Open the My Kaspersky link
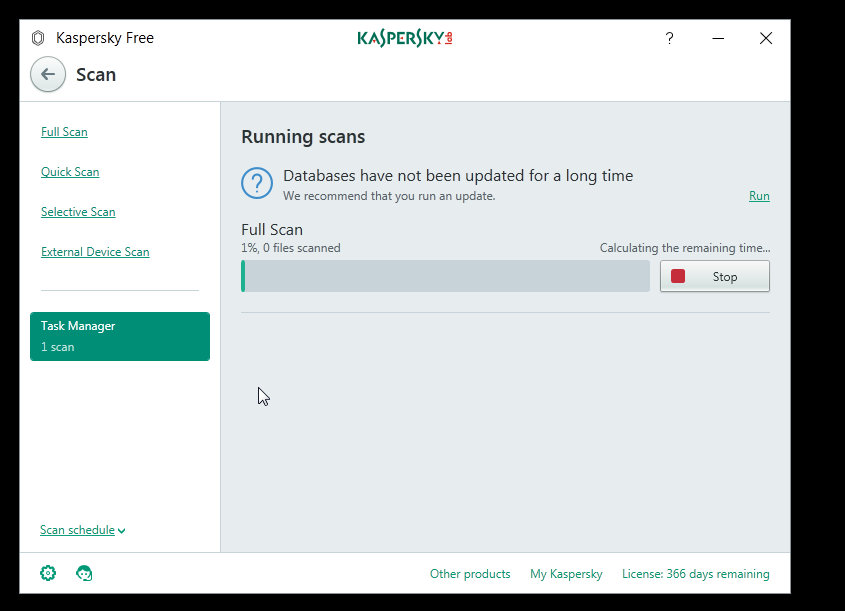The width and height of the screenshot is (845, 611). (566, 574)
